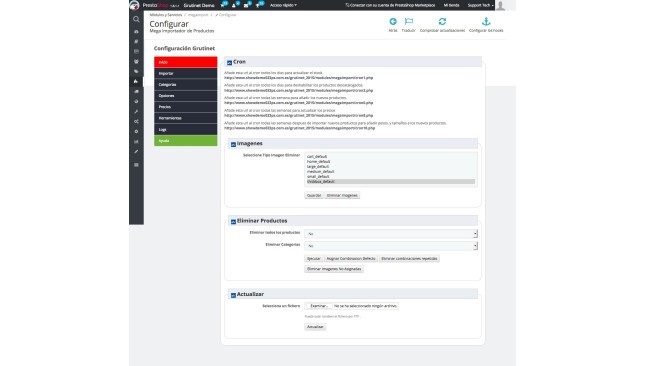
Task: Select medium_default in image type list
Action: [321, 171]
